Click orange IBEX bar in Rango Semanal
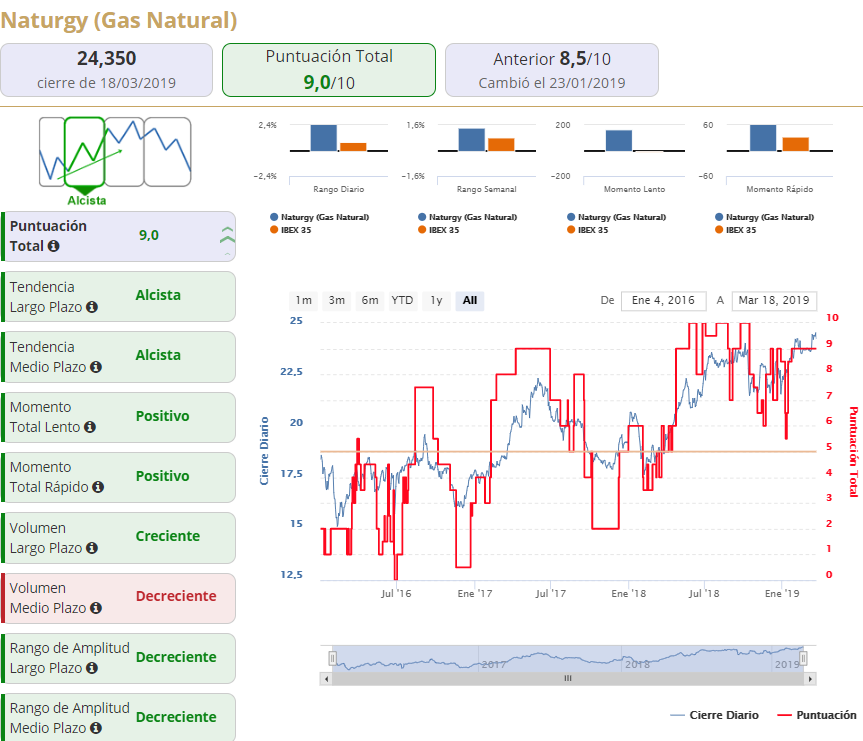 pos(501,144)
